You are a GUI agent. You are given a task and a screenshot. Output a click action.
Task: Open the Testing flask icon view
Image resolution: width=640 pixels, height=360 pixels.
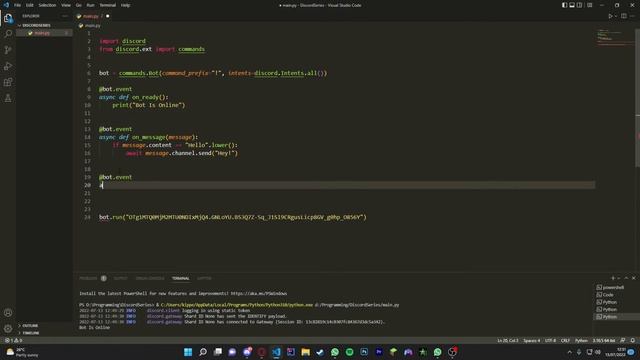8,98
